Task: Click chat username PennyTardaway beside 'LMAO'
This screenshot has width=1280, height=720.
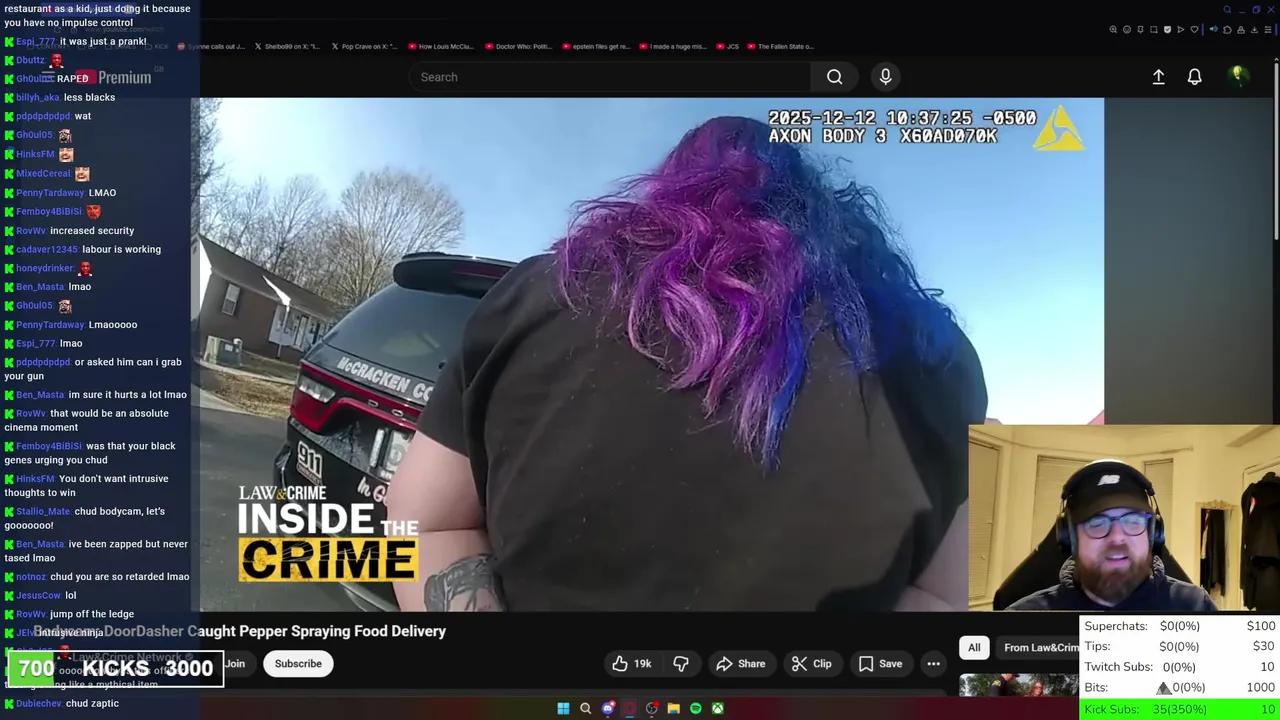Action: [x=50, y=193]
